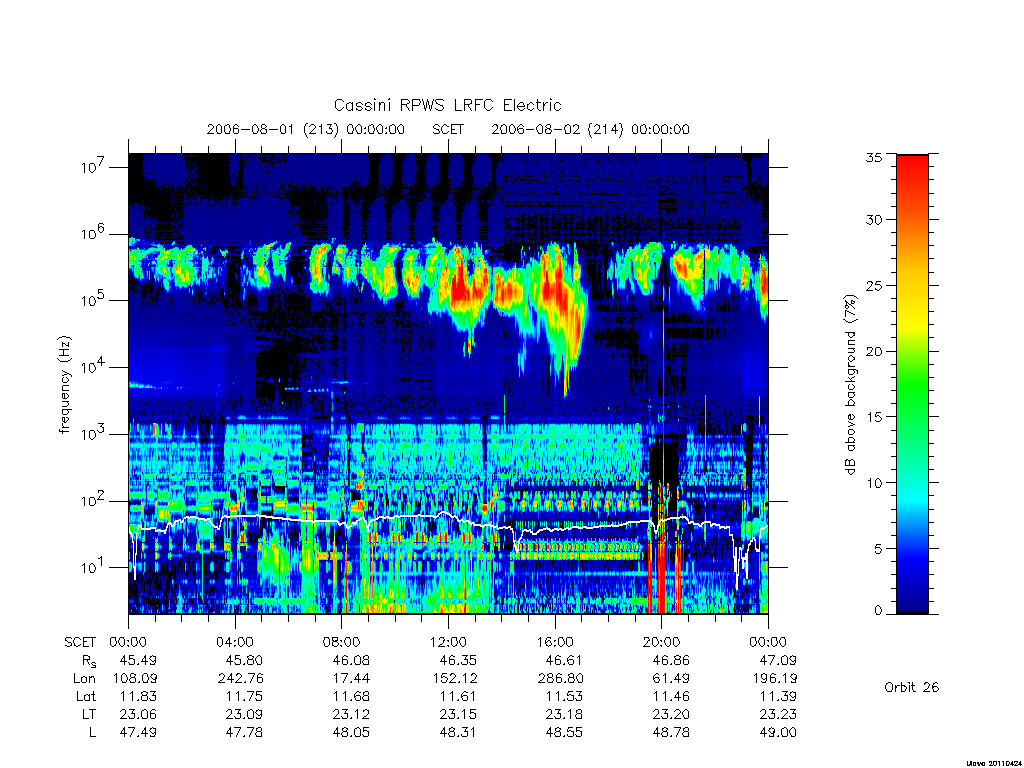Click the Lon value '61.49'
This screenshot has height=768, width=1024.
click(x=671, y=679)
